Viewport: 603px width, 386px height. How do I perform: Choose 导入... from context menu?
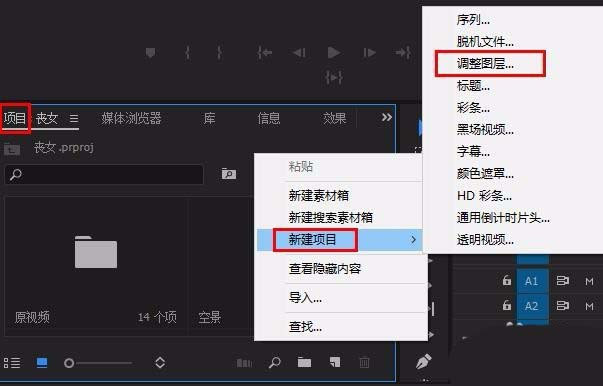pos(305,298)
